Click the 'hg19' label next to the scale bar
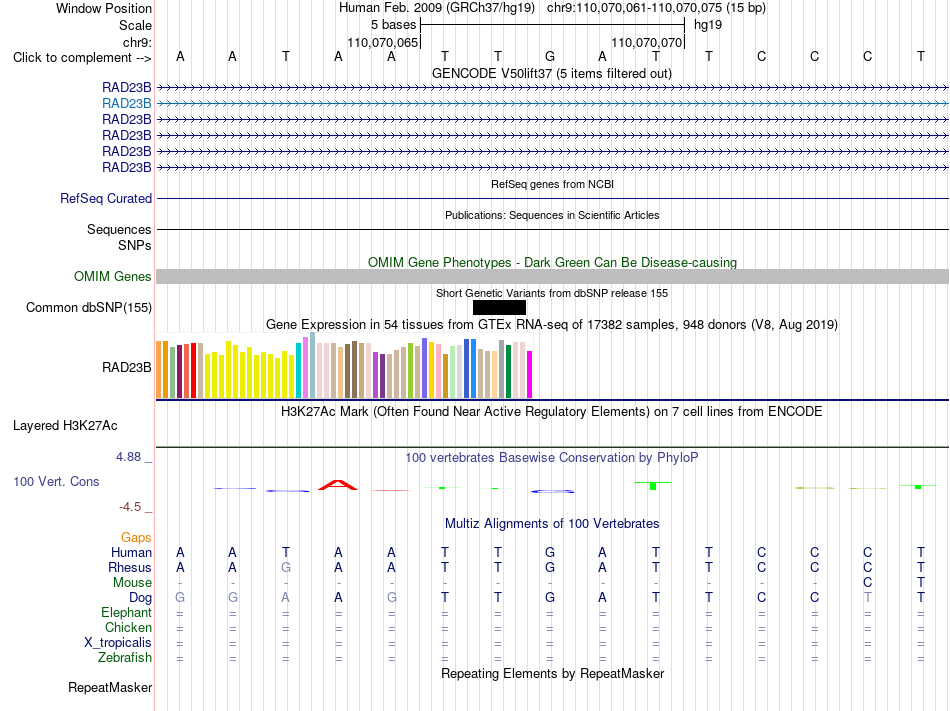This screenshot has width=950, height=711. pyautogui.click(x=708, y=25)
